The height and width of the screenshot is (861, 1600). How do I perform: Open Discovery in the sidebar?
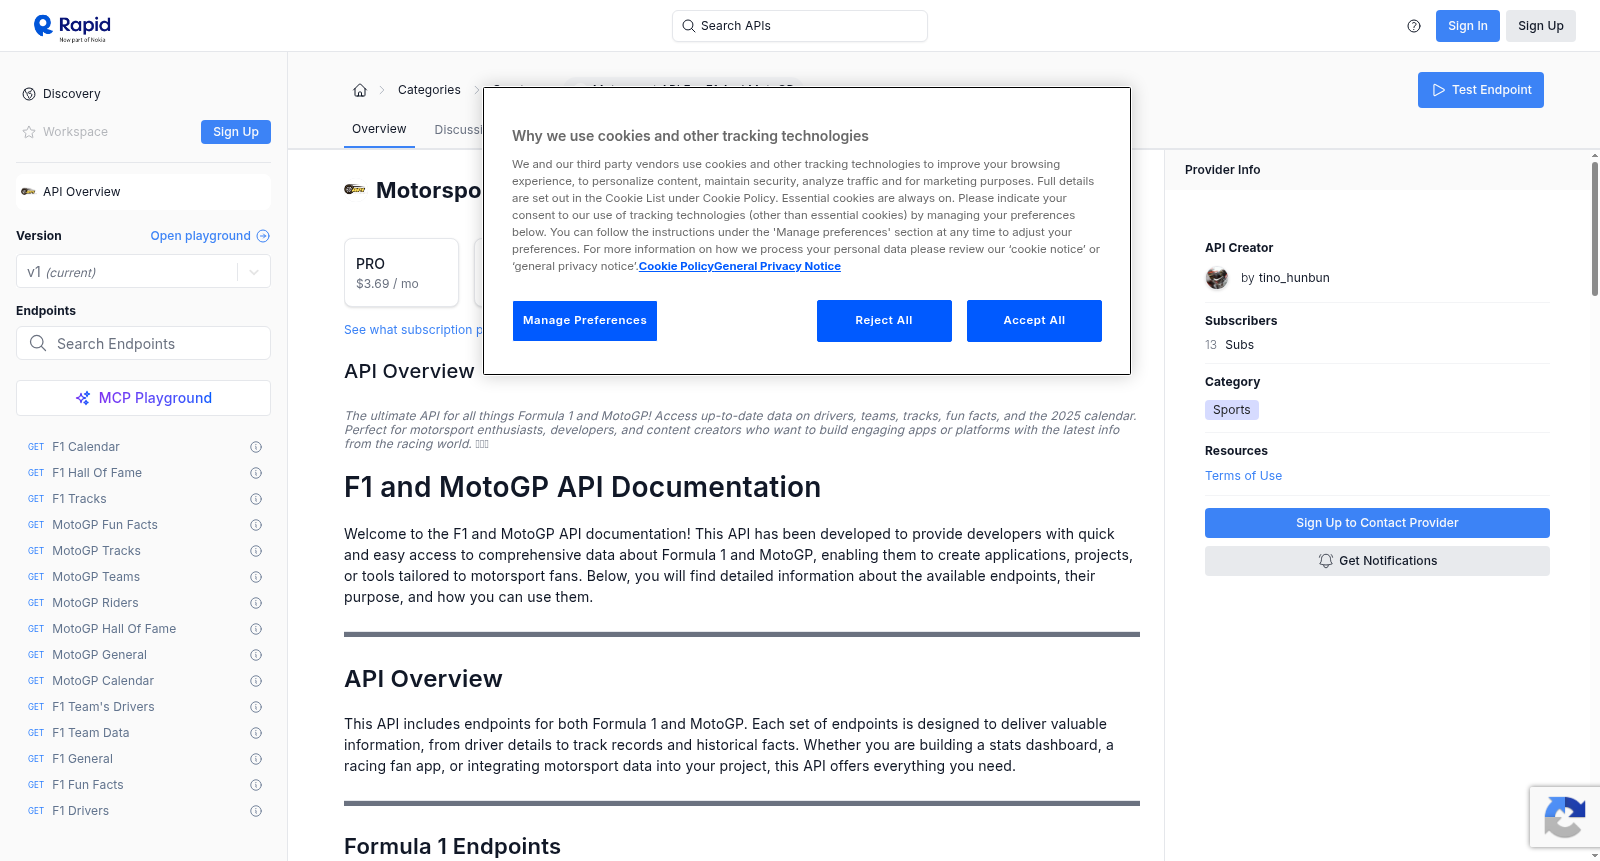pyautogui.click(x=72, y=94)
